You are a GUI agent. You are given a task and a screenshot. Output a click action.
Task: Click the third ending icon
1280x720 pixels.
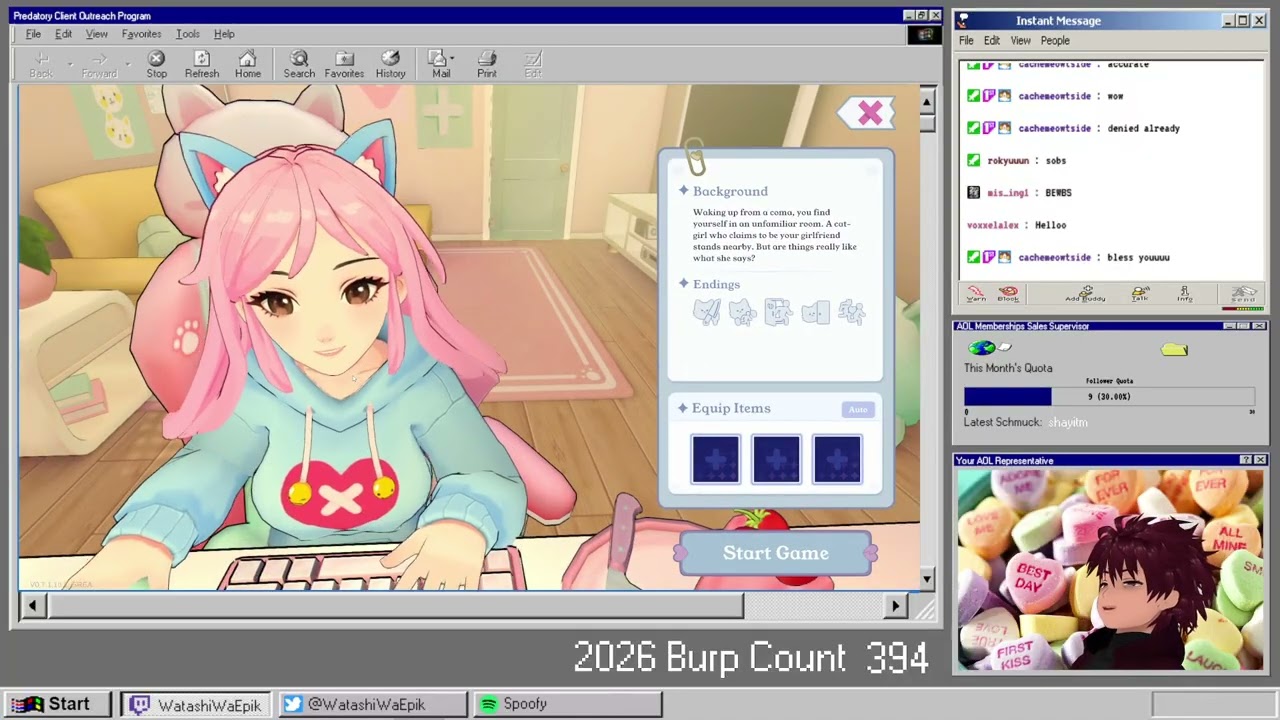pos(779,312)
